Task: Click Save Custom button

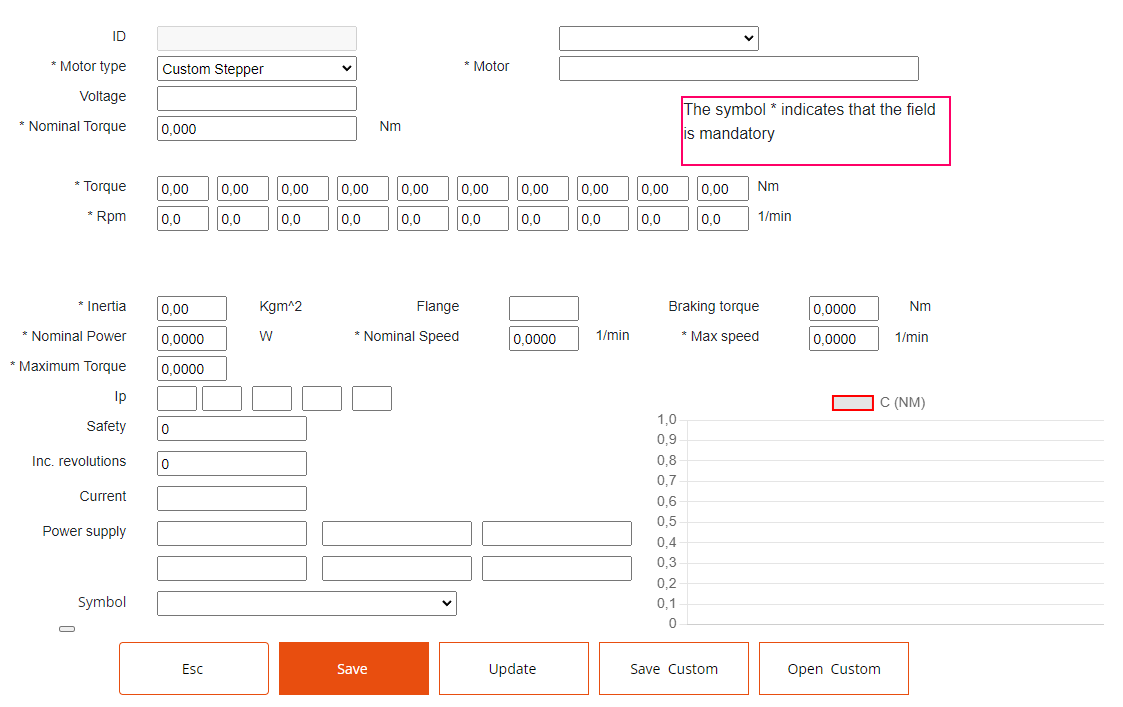Action: click(673, 669)
